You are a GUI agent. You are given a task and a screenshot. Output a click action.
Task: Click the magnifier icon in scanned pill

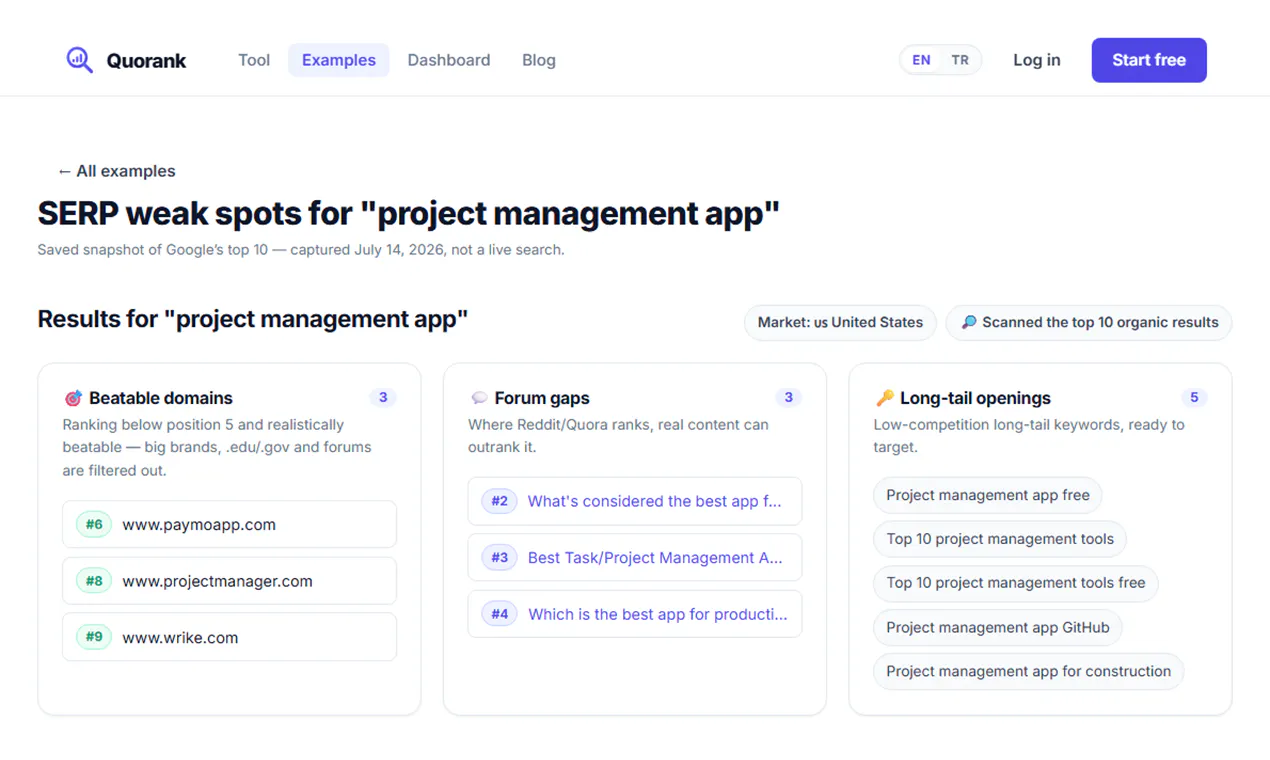tap(969, 322)
